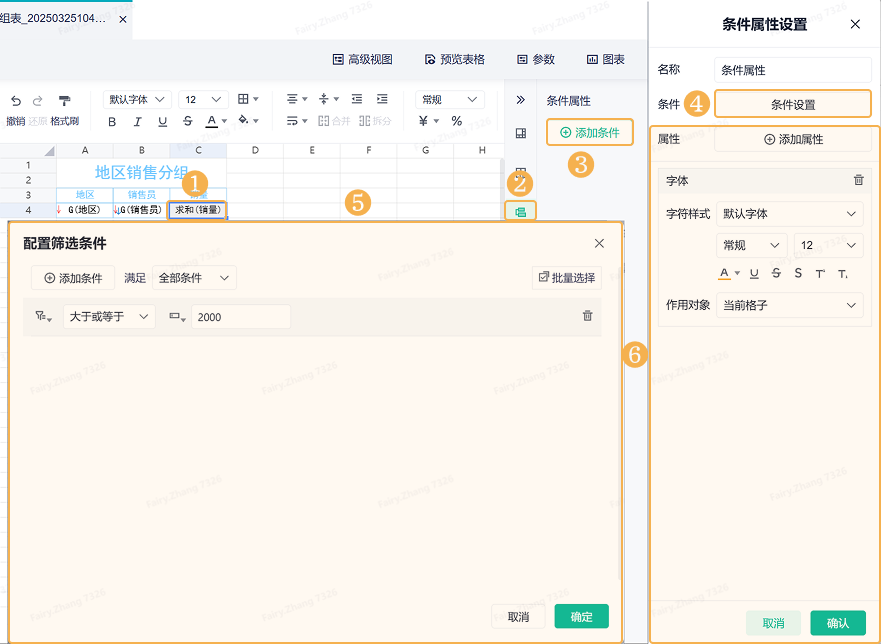
Task: Apply the percent (%) number format
Action: [x=457, y=121]
